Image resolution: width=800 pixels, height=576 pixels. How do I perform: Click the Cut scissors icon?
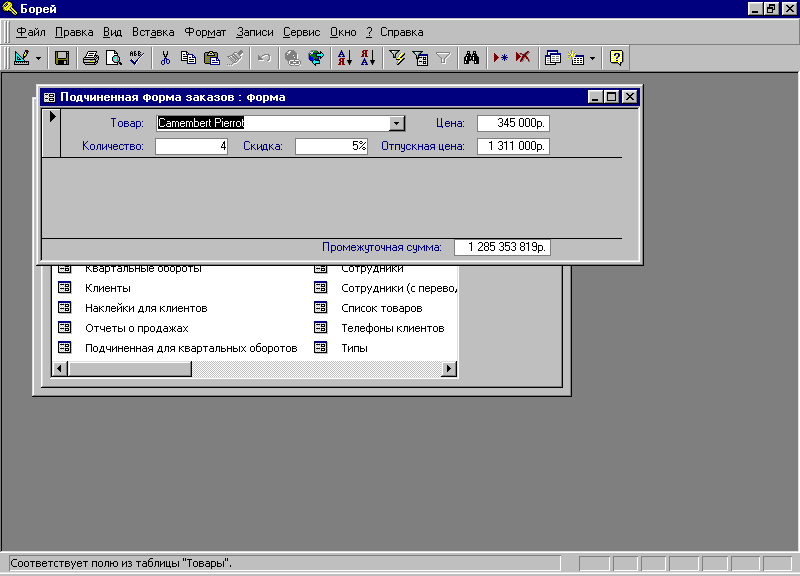[165, 58]
